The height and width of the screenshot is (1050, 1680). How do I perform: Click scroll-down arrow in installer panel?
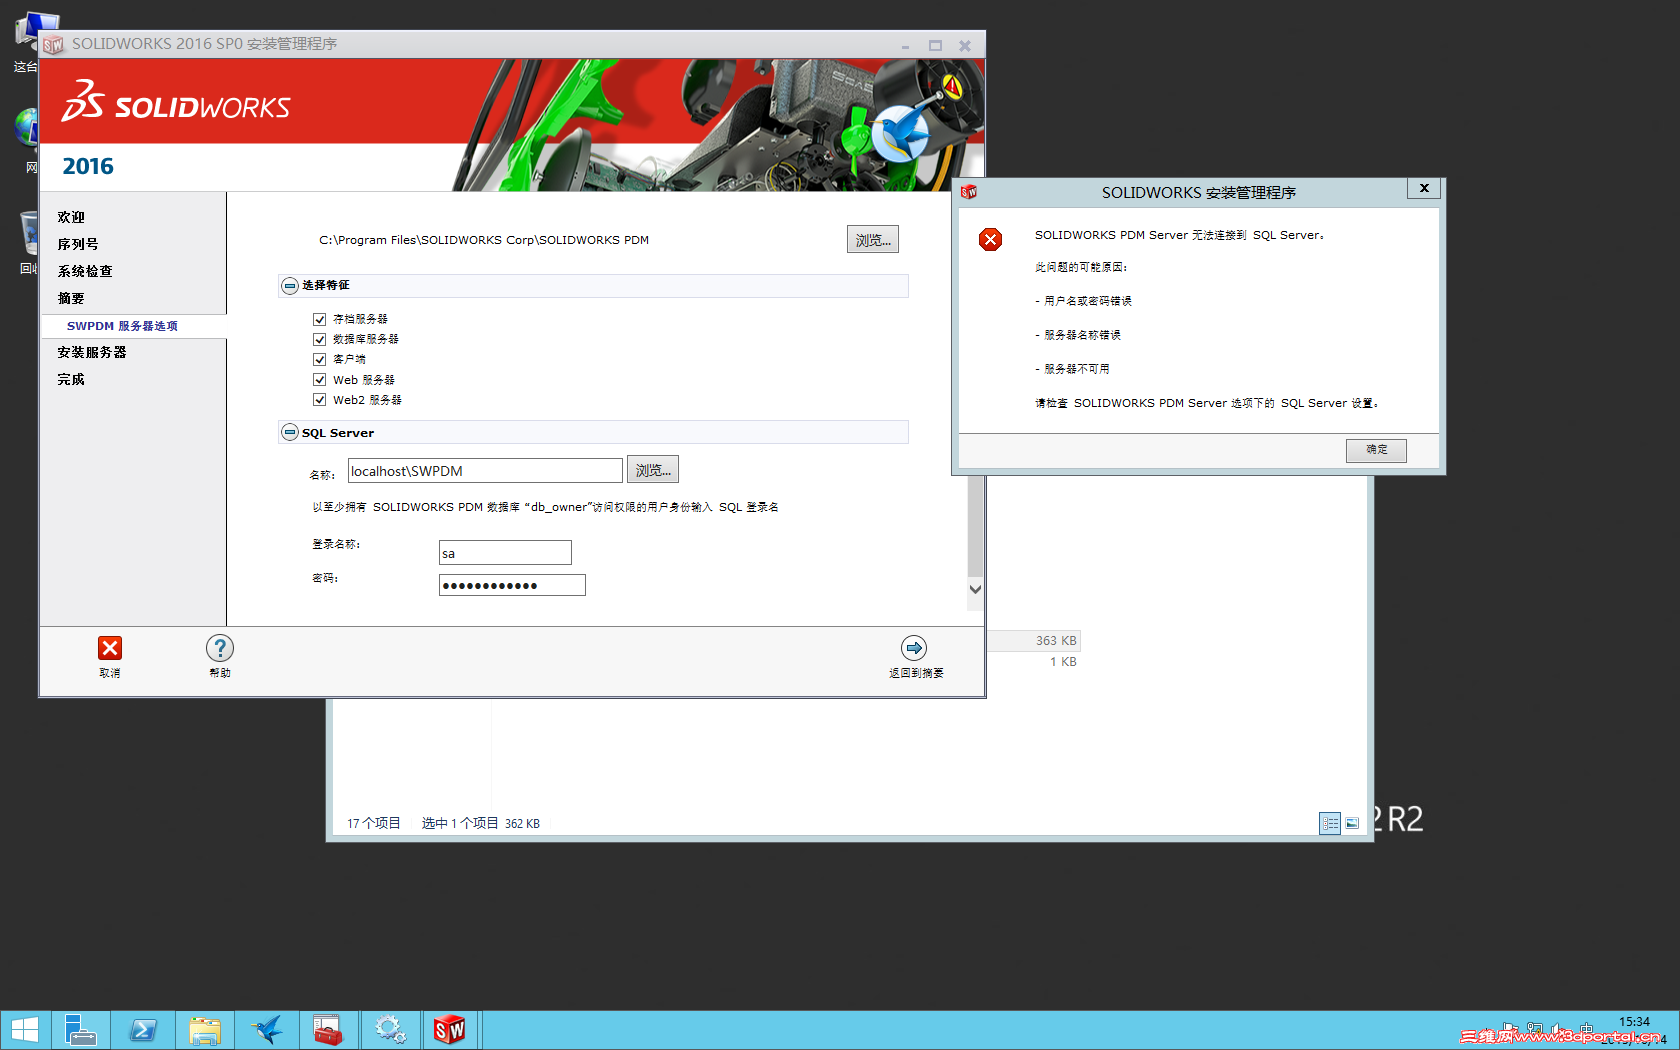click(975, 589)
